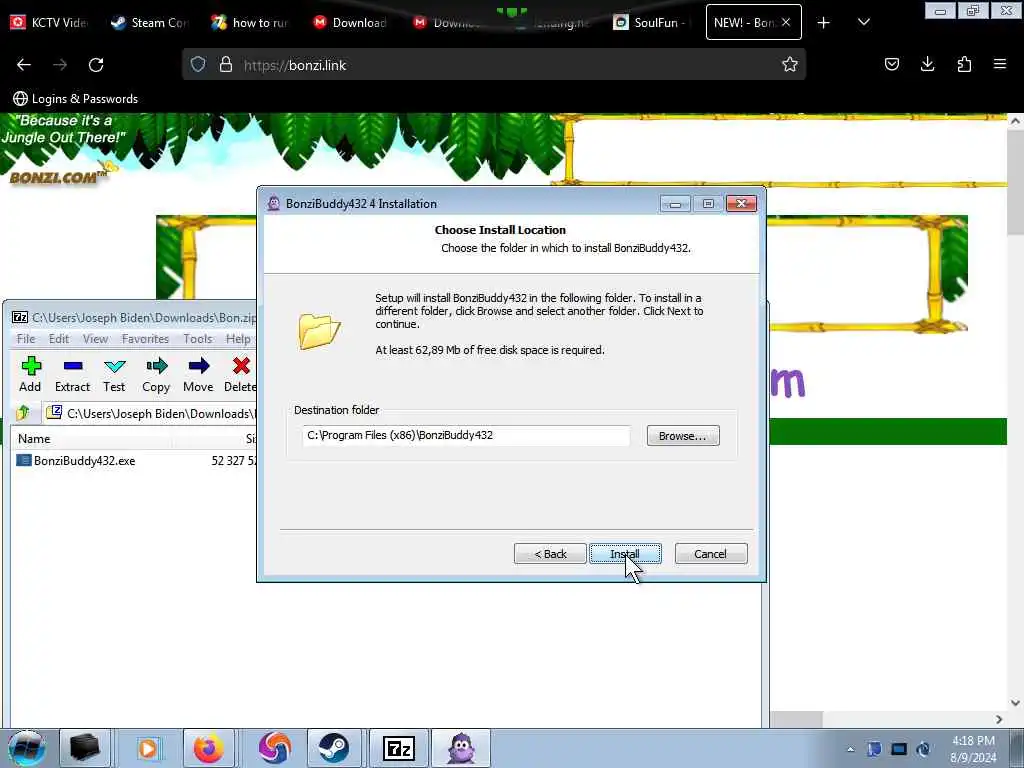
Task: Click the page's horizontal scrollbar right arrow
Action: pyautogui.click(x=999, y=719)
